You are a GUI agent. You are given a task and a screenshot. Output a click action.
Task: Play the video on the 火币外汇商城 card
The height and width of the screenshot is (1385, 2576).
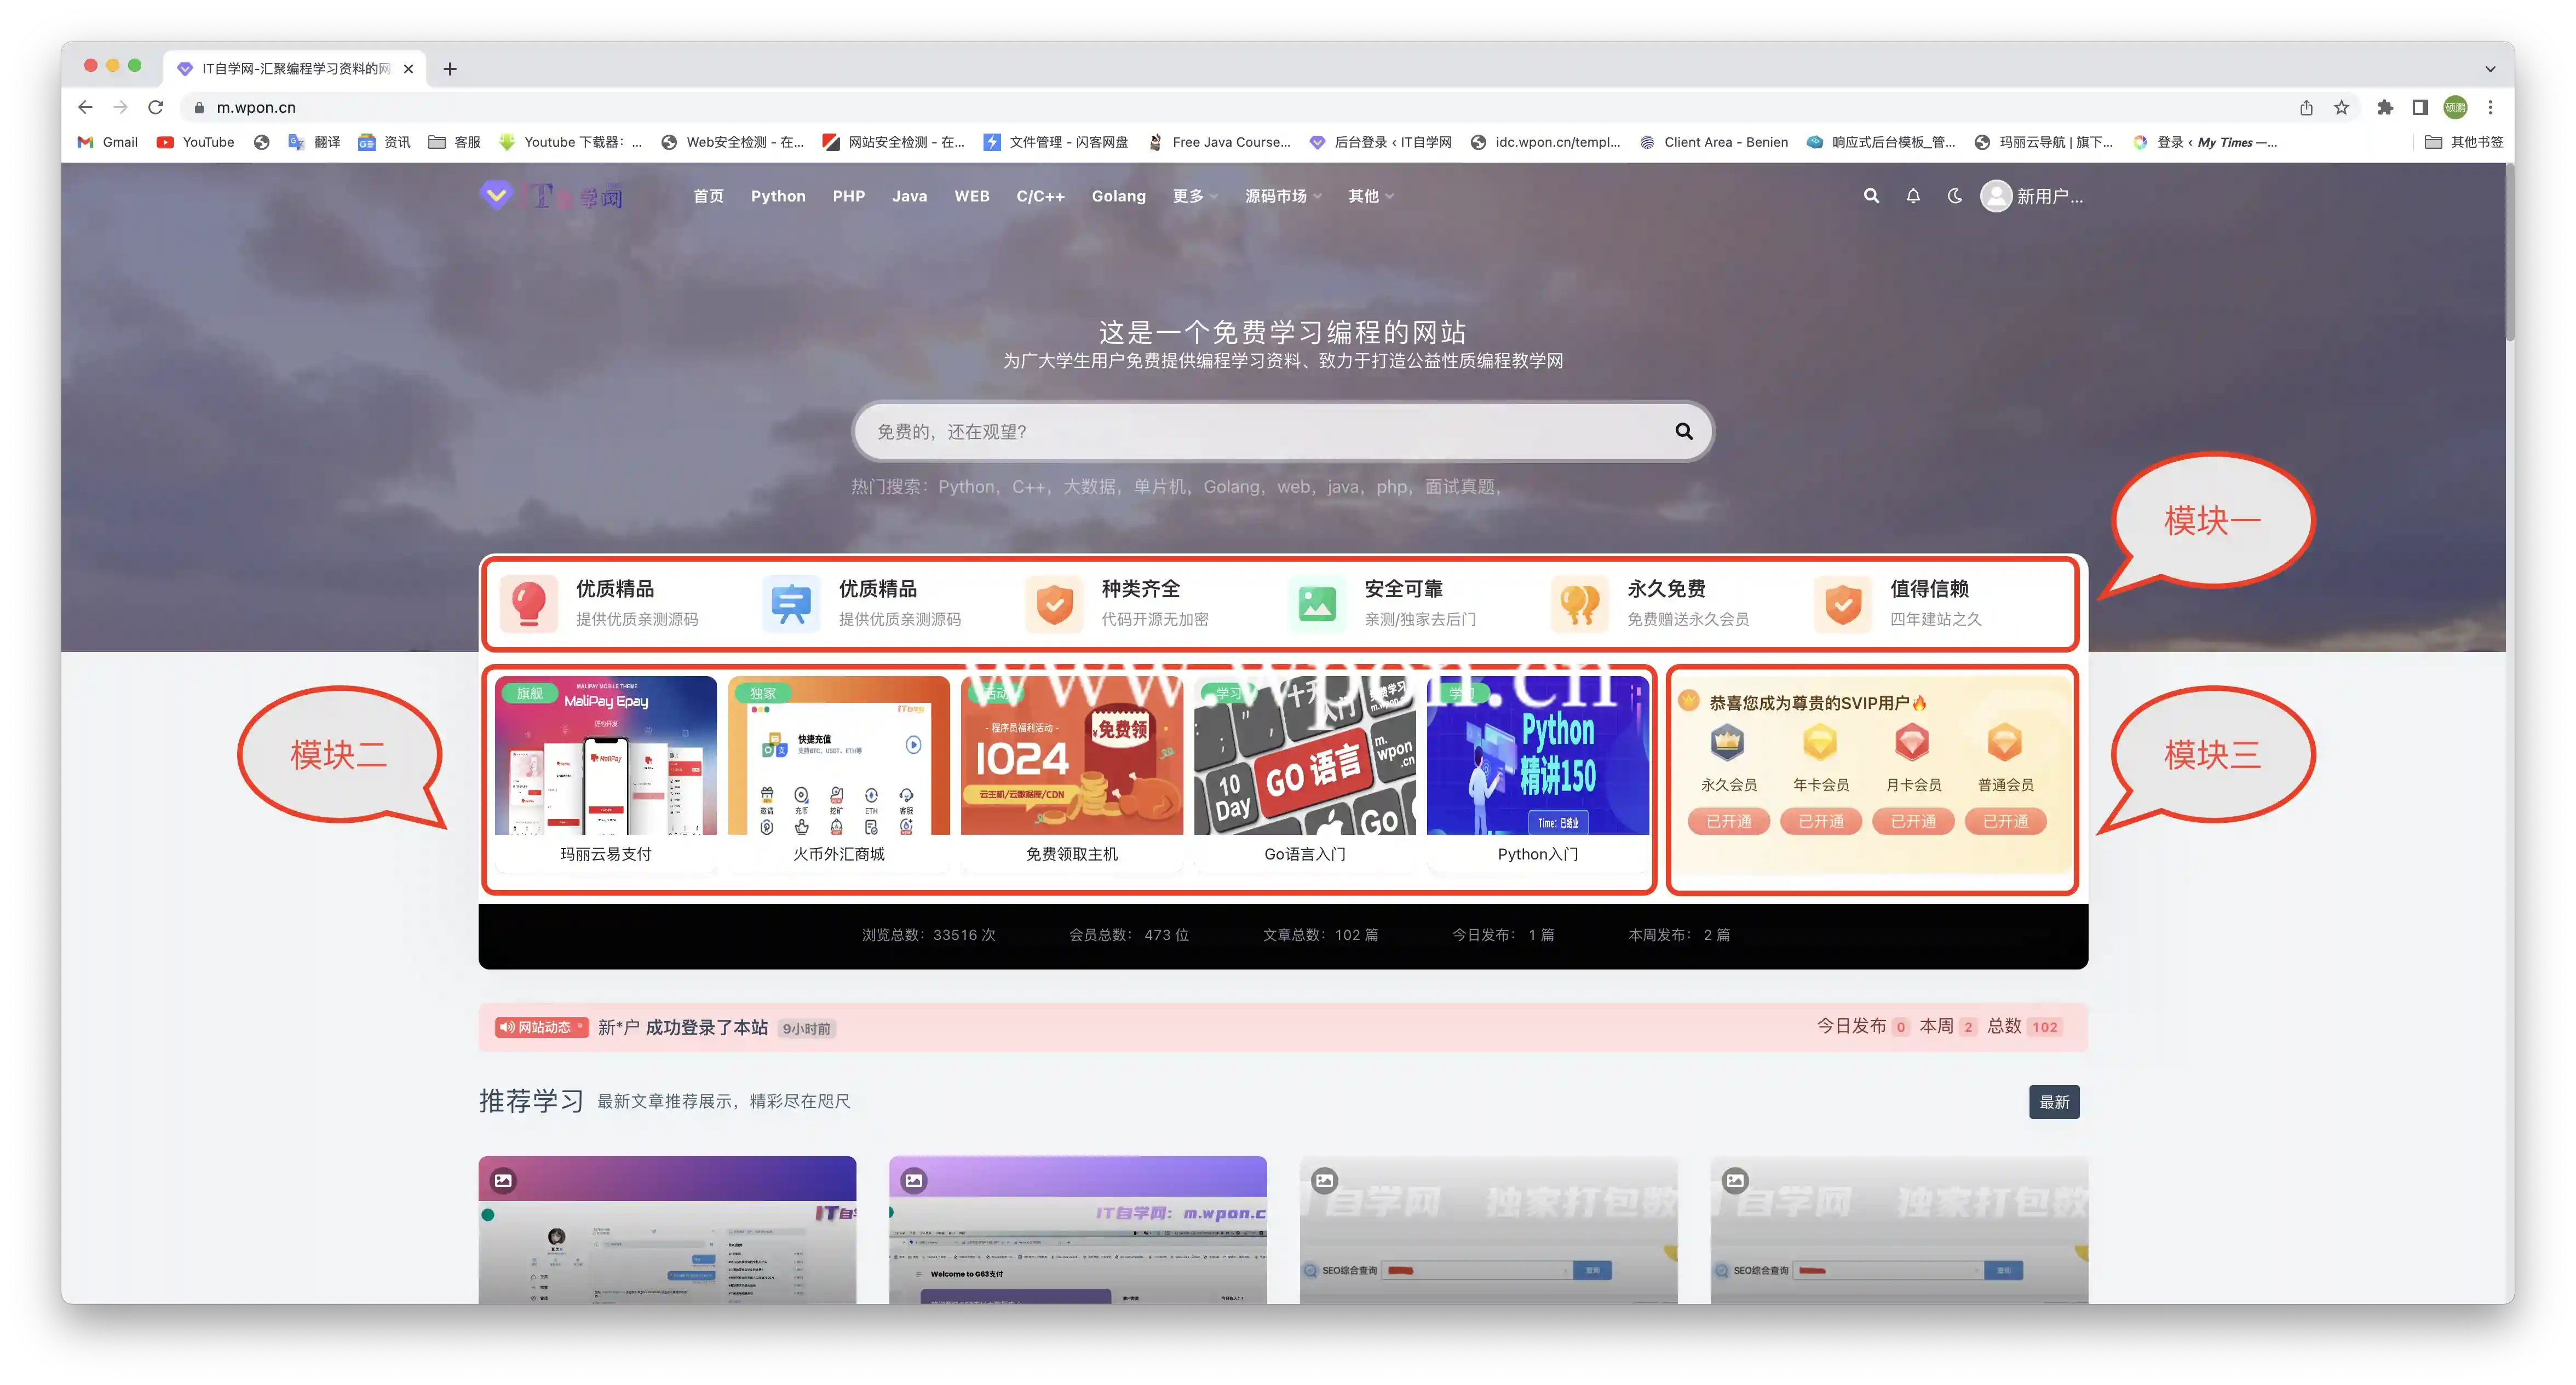pos(913,744)
